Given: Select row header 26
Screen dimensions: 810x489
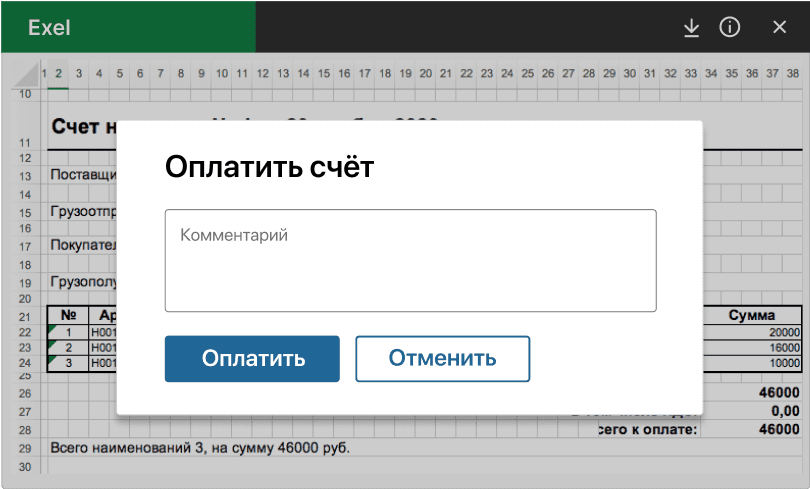Looking at the screenshot, I should (x=25, y=393).
